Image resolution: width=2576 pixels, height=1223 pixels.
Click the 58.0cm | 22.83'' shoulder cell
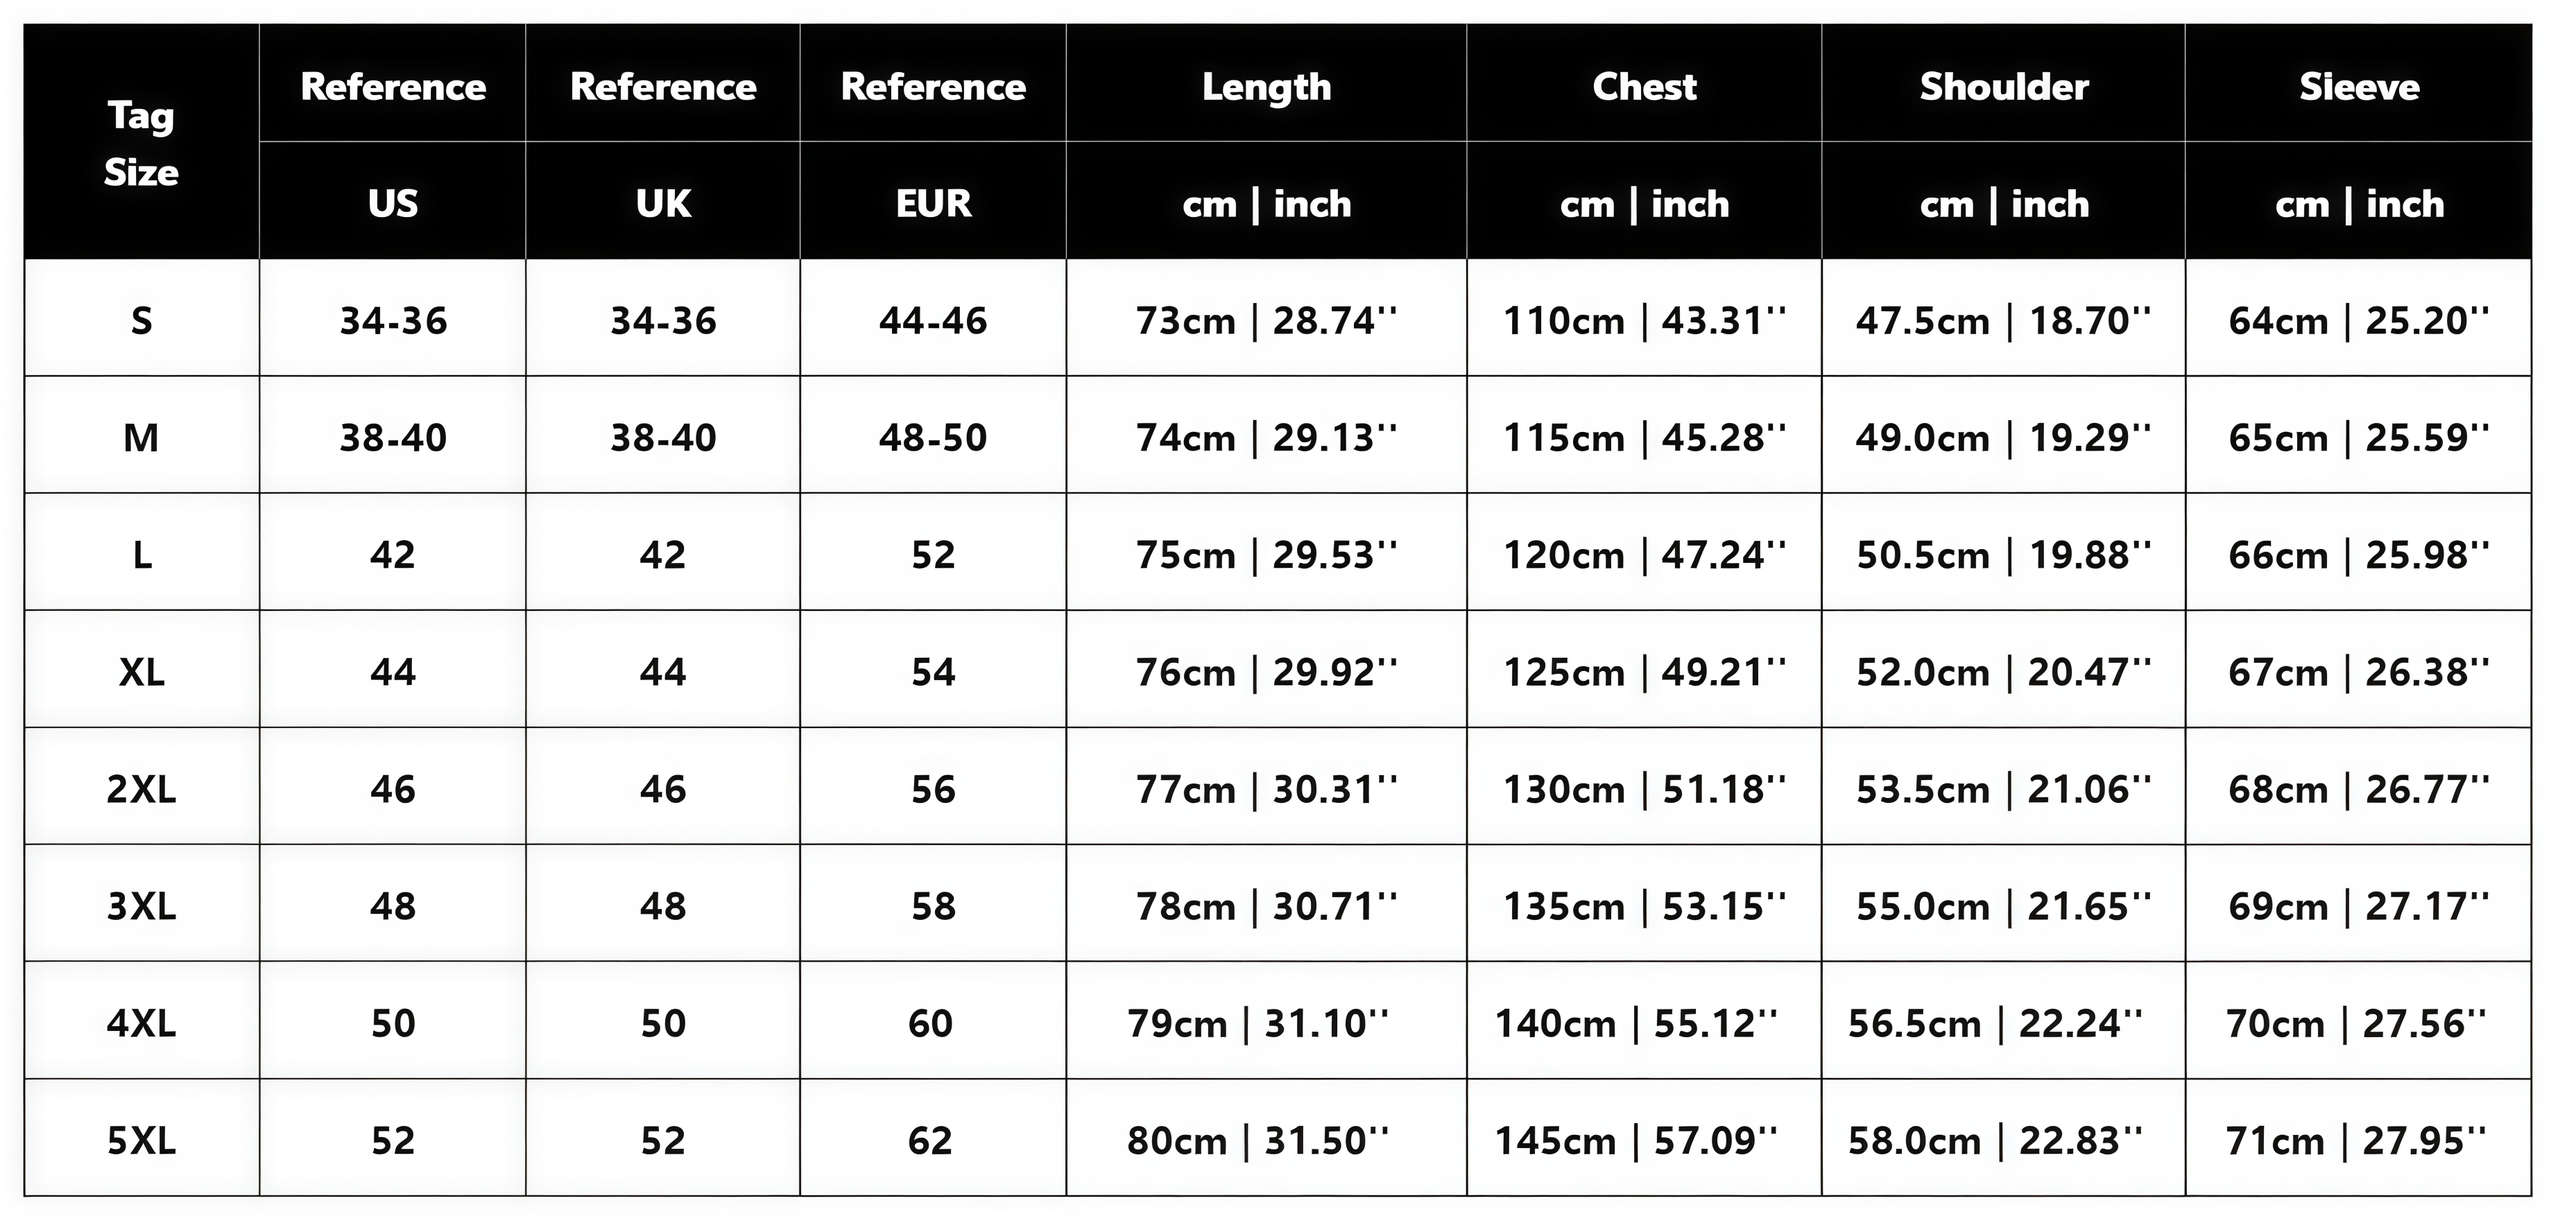pos(1995,1140)
